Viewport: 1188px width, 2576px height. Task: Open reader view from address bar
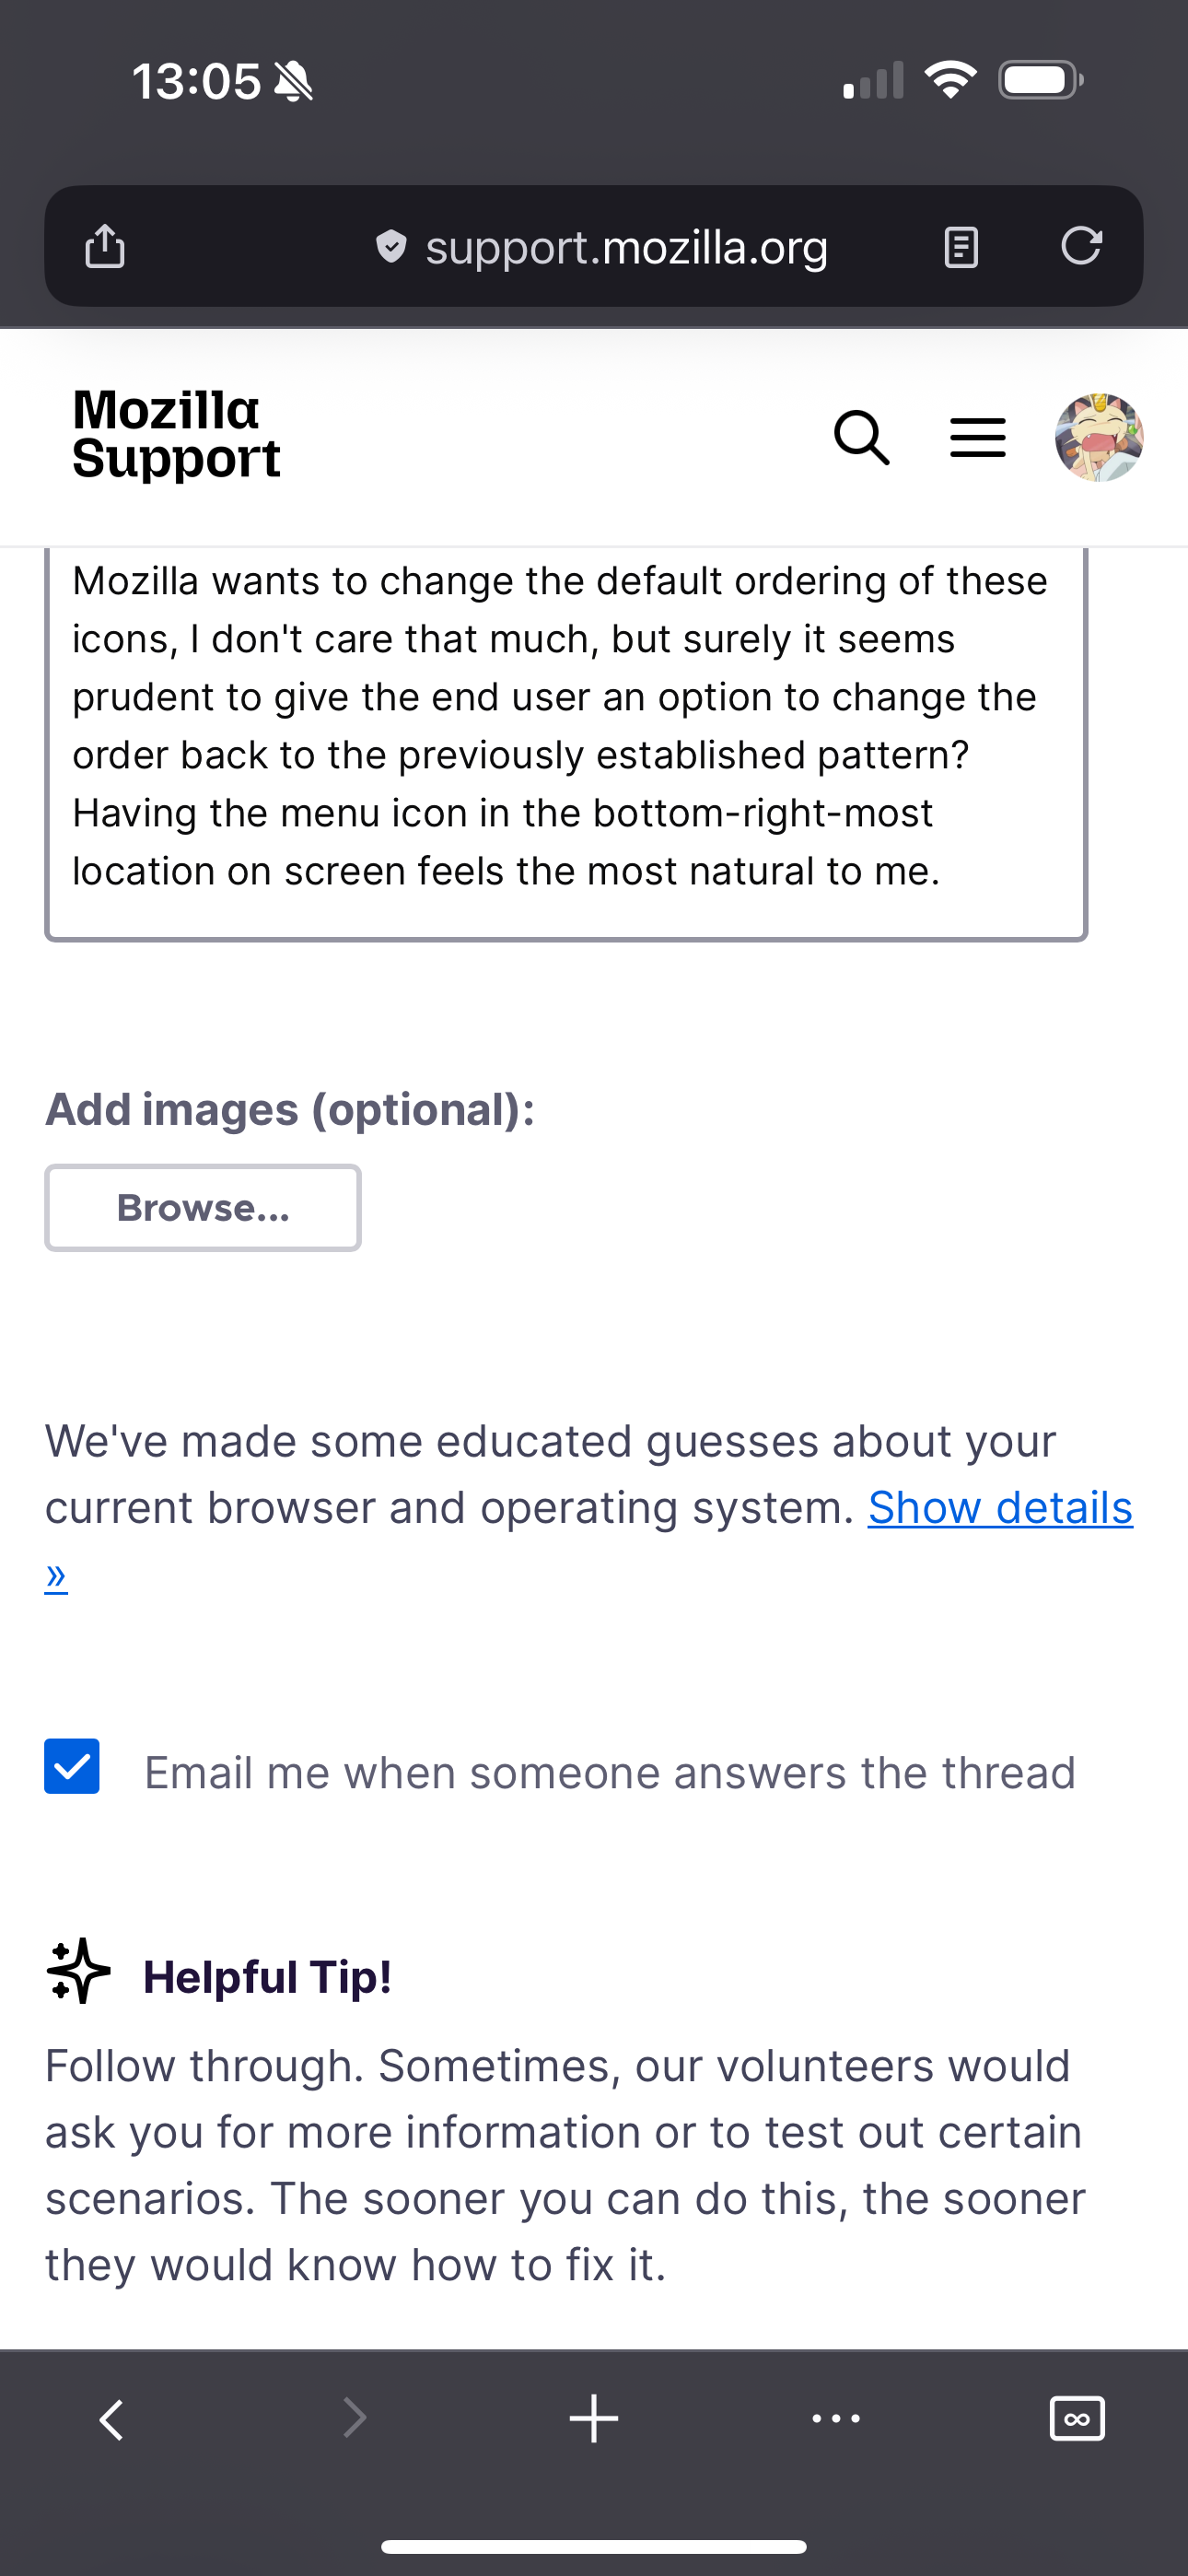click(961, 246)
